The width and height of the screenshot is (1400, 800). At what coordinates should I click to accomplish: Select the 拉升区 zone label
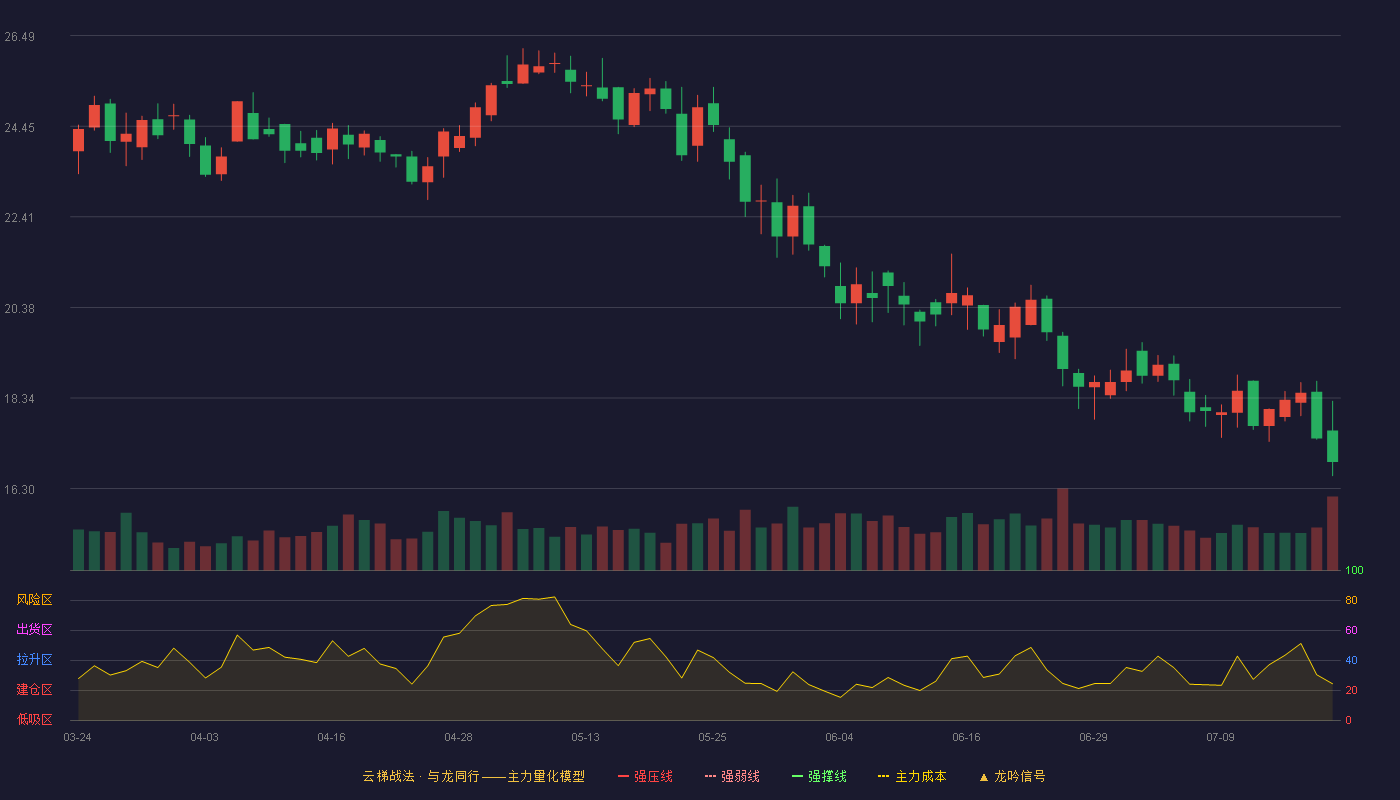coord(34,660)
